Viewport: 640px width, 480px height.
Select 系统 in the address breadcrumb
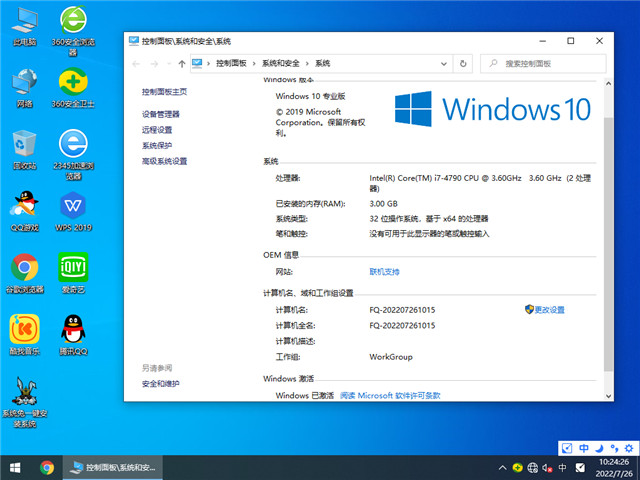[x=322, y=63]
